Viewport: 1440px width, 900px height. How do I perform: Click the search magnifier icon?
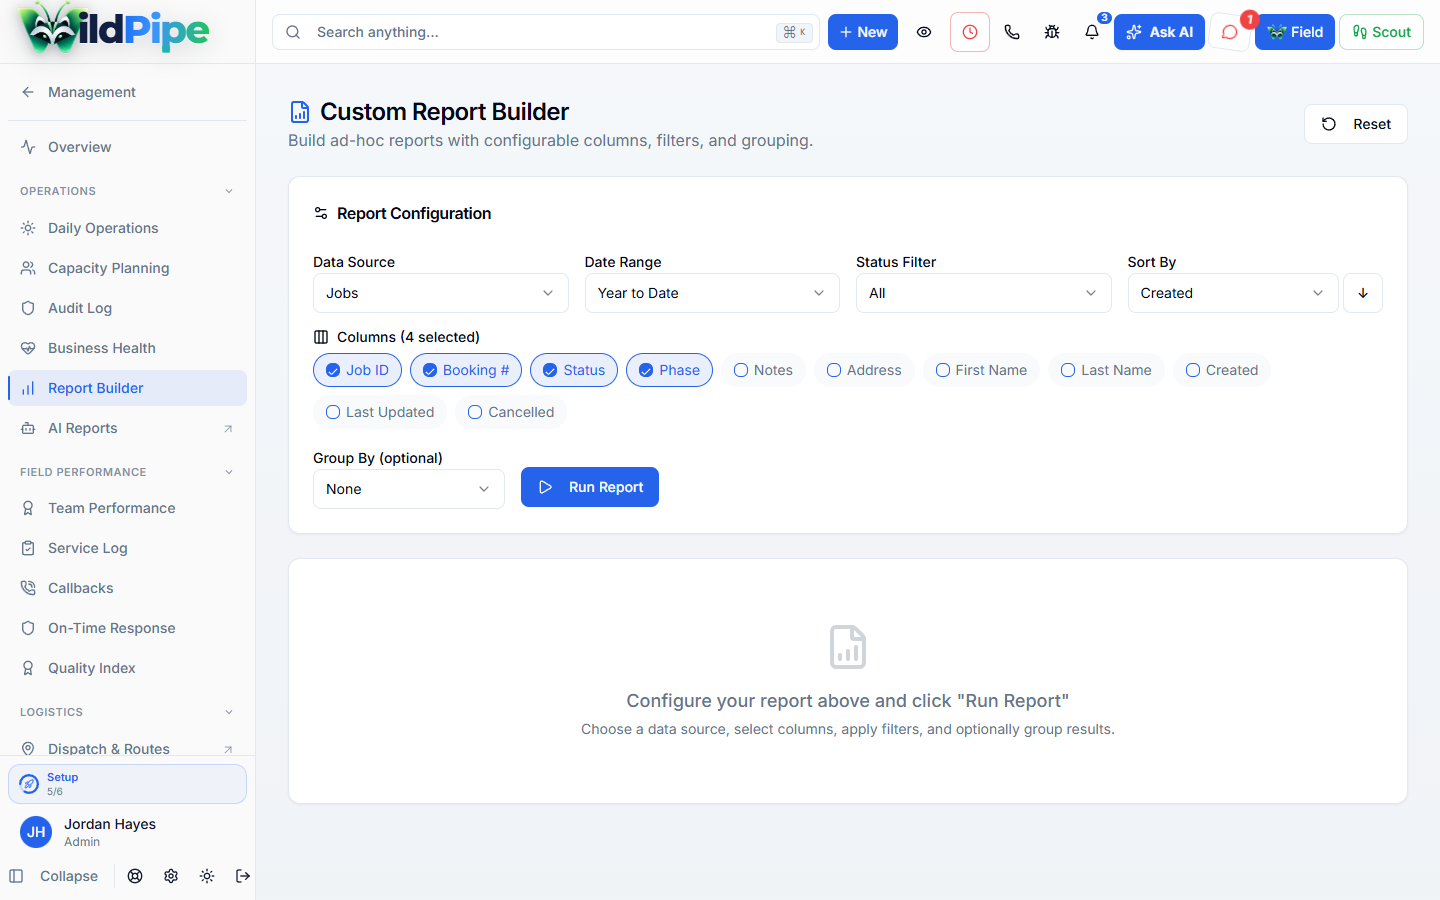[293, 32]
